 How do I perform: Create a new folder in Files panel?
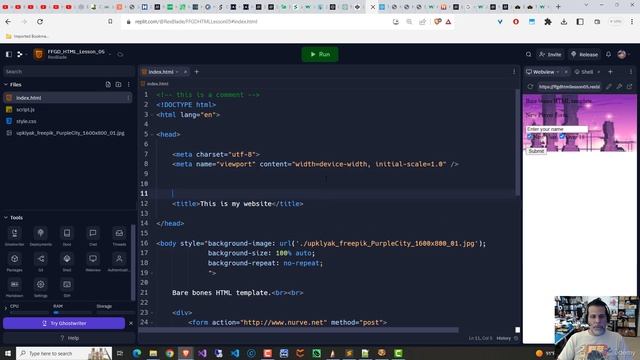click(118, 84)
